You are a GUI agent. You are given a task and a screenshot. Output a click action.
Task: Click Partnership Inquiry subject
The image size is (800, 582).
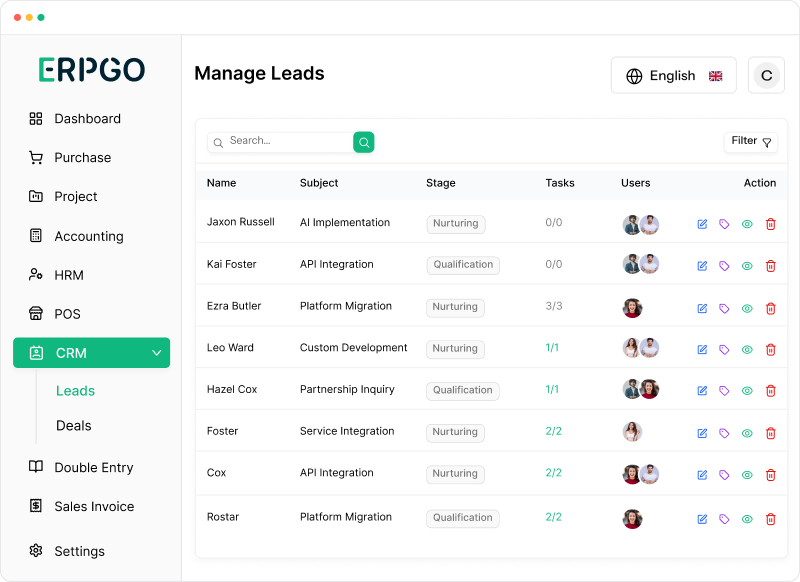click(x=347, y=390)
